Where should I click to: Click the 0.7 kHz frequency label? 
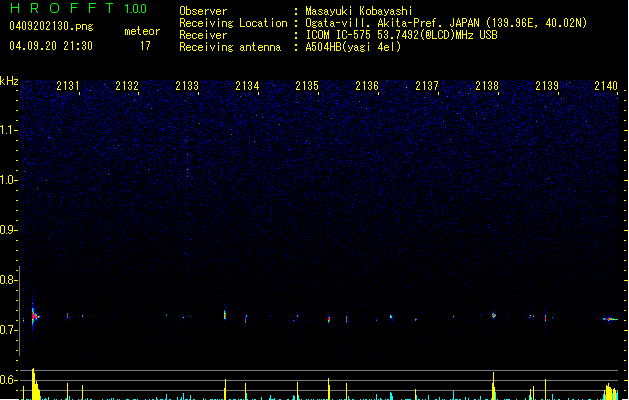coord(9,330)
